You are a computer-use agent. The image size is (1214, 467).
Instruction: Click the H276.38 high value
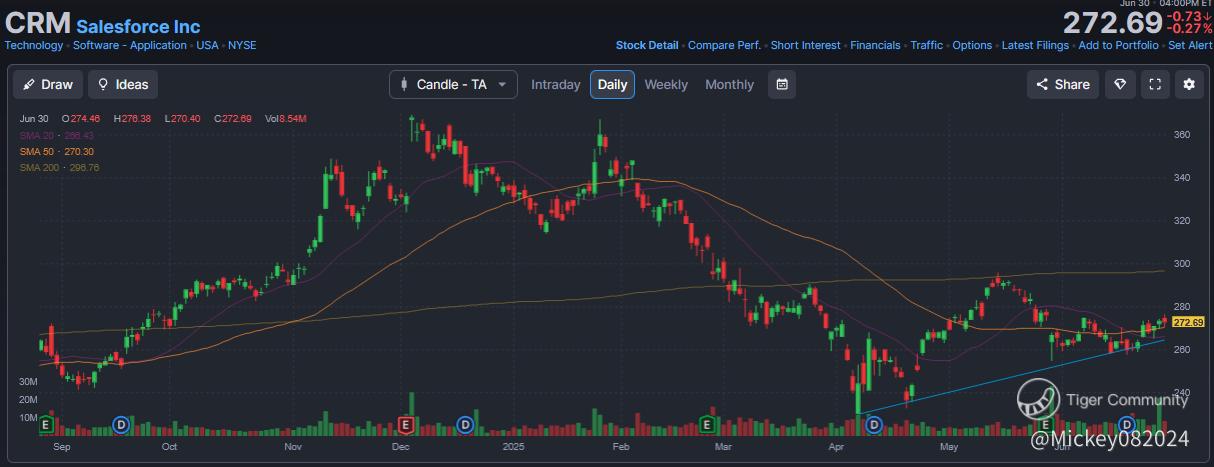pyautogui.click(x=131, y=119)
